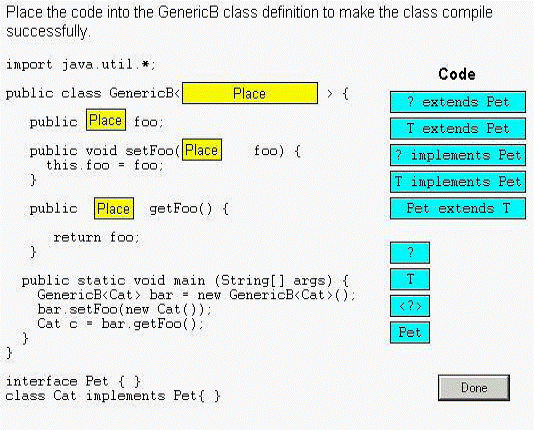Pick the '? implements Pet' code tile
The height and width of the screenshot is (430, 534).
click(458, 155)
